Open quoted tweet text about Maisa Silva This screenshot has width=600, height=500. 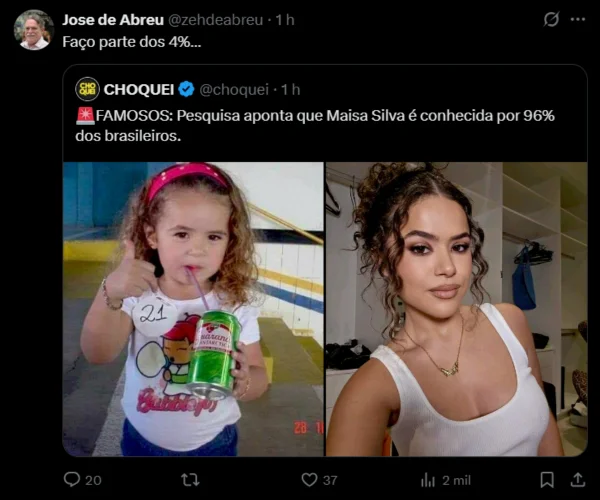coord(315,125)
